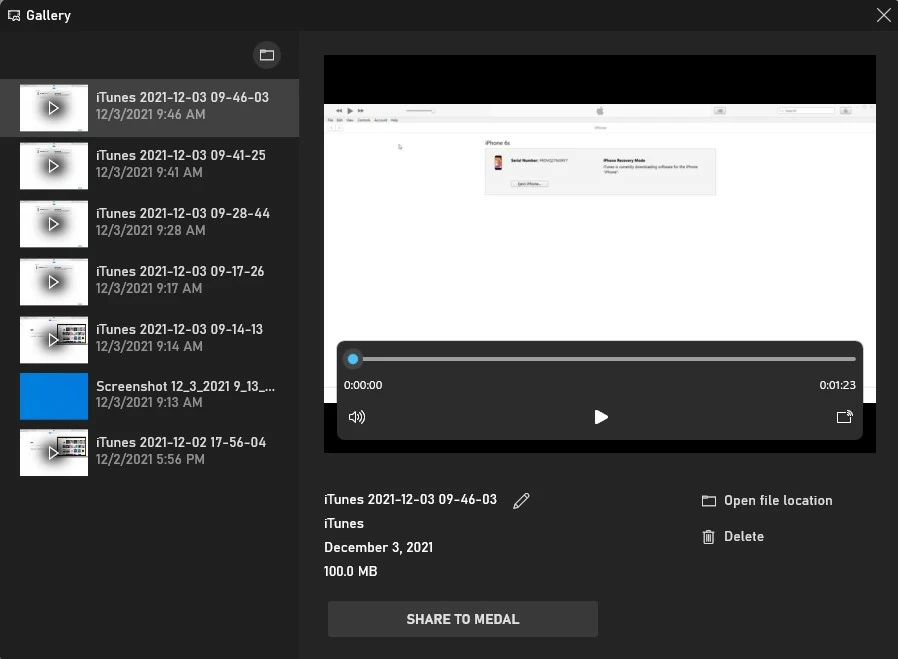Click the Delete text label
This screenshot has height=659, width=898.
(x=743, y=537)
